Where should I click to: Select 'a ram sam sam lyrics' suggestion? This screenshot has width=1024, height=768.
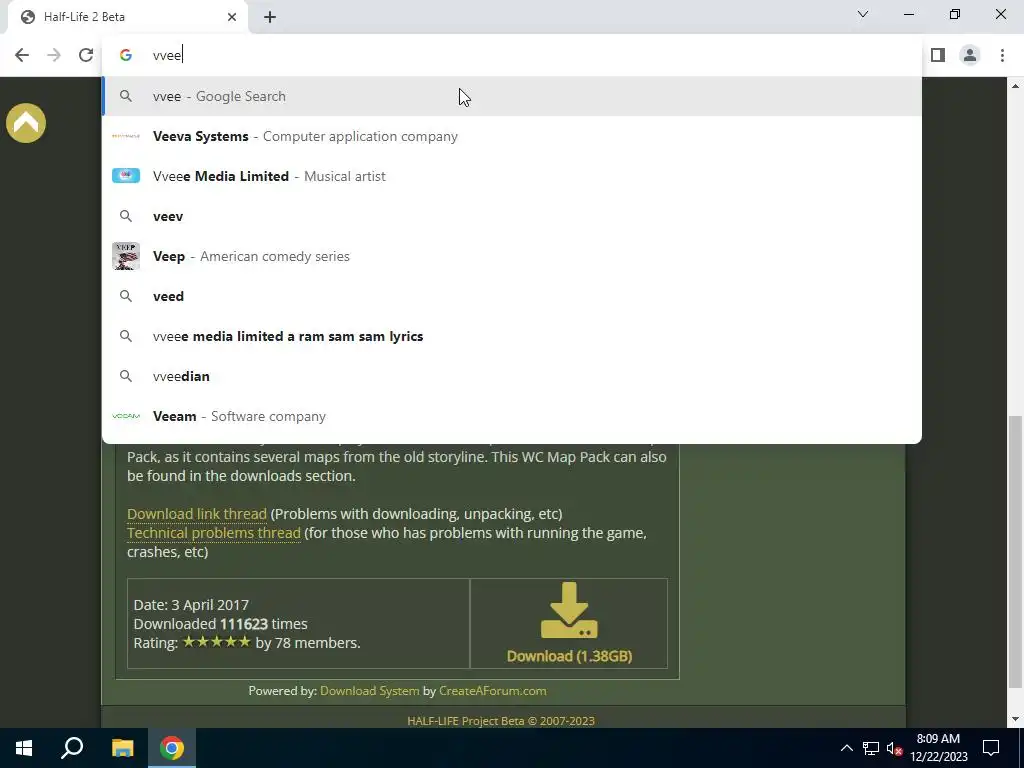[512, 336]
